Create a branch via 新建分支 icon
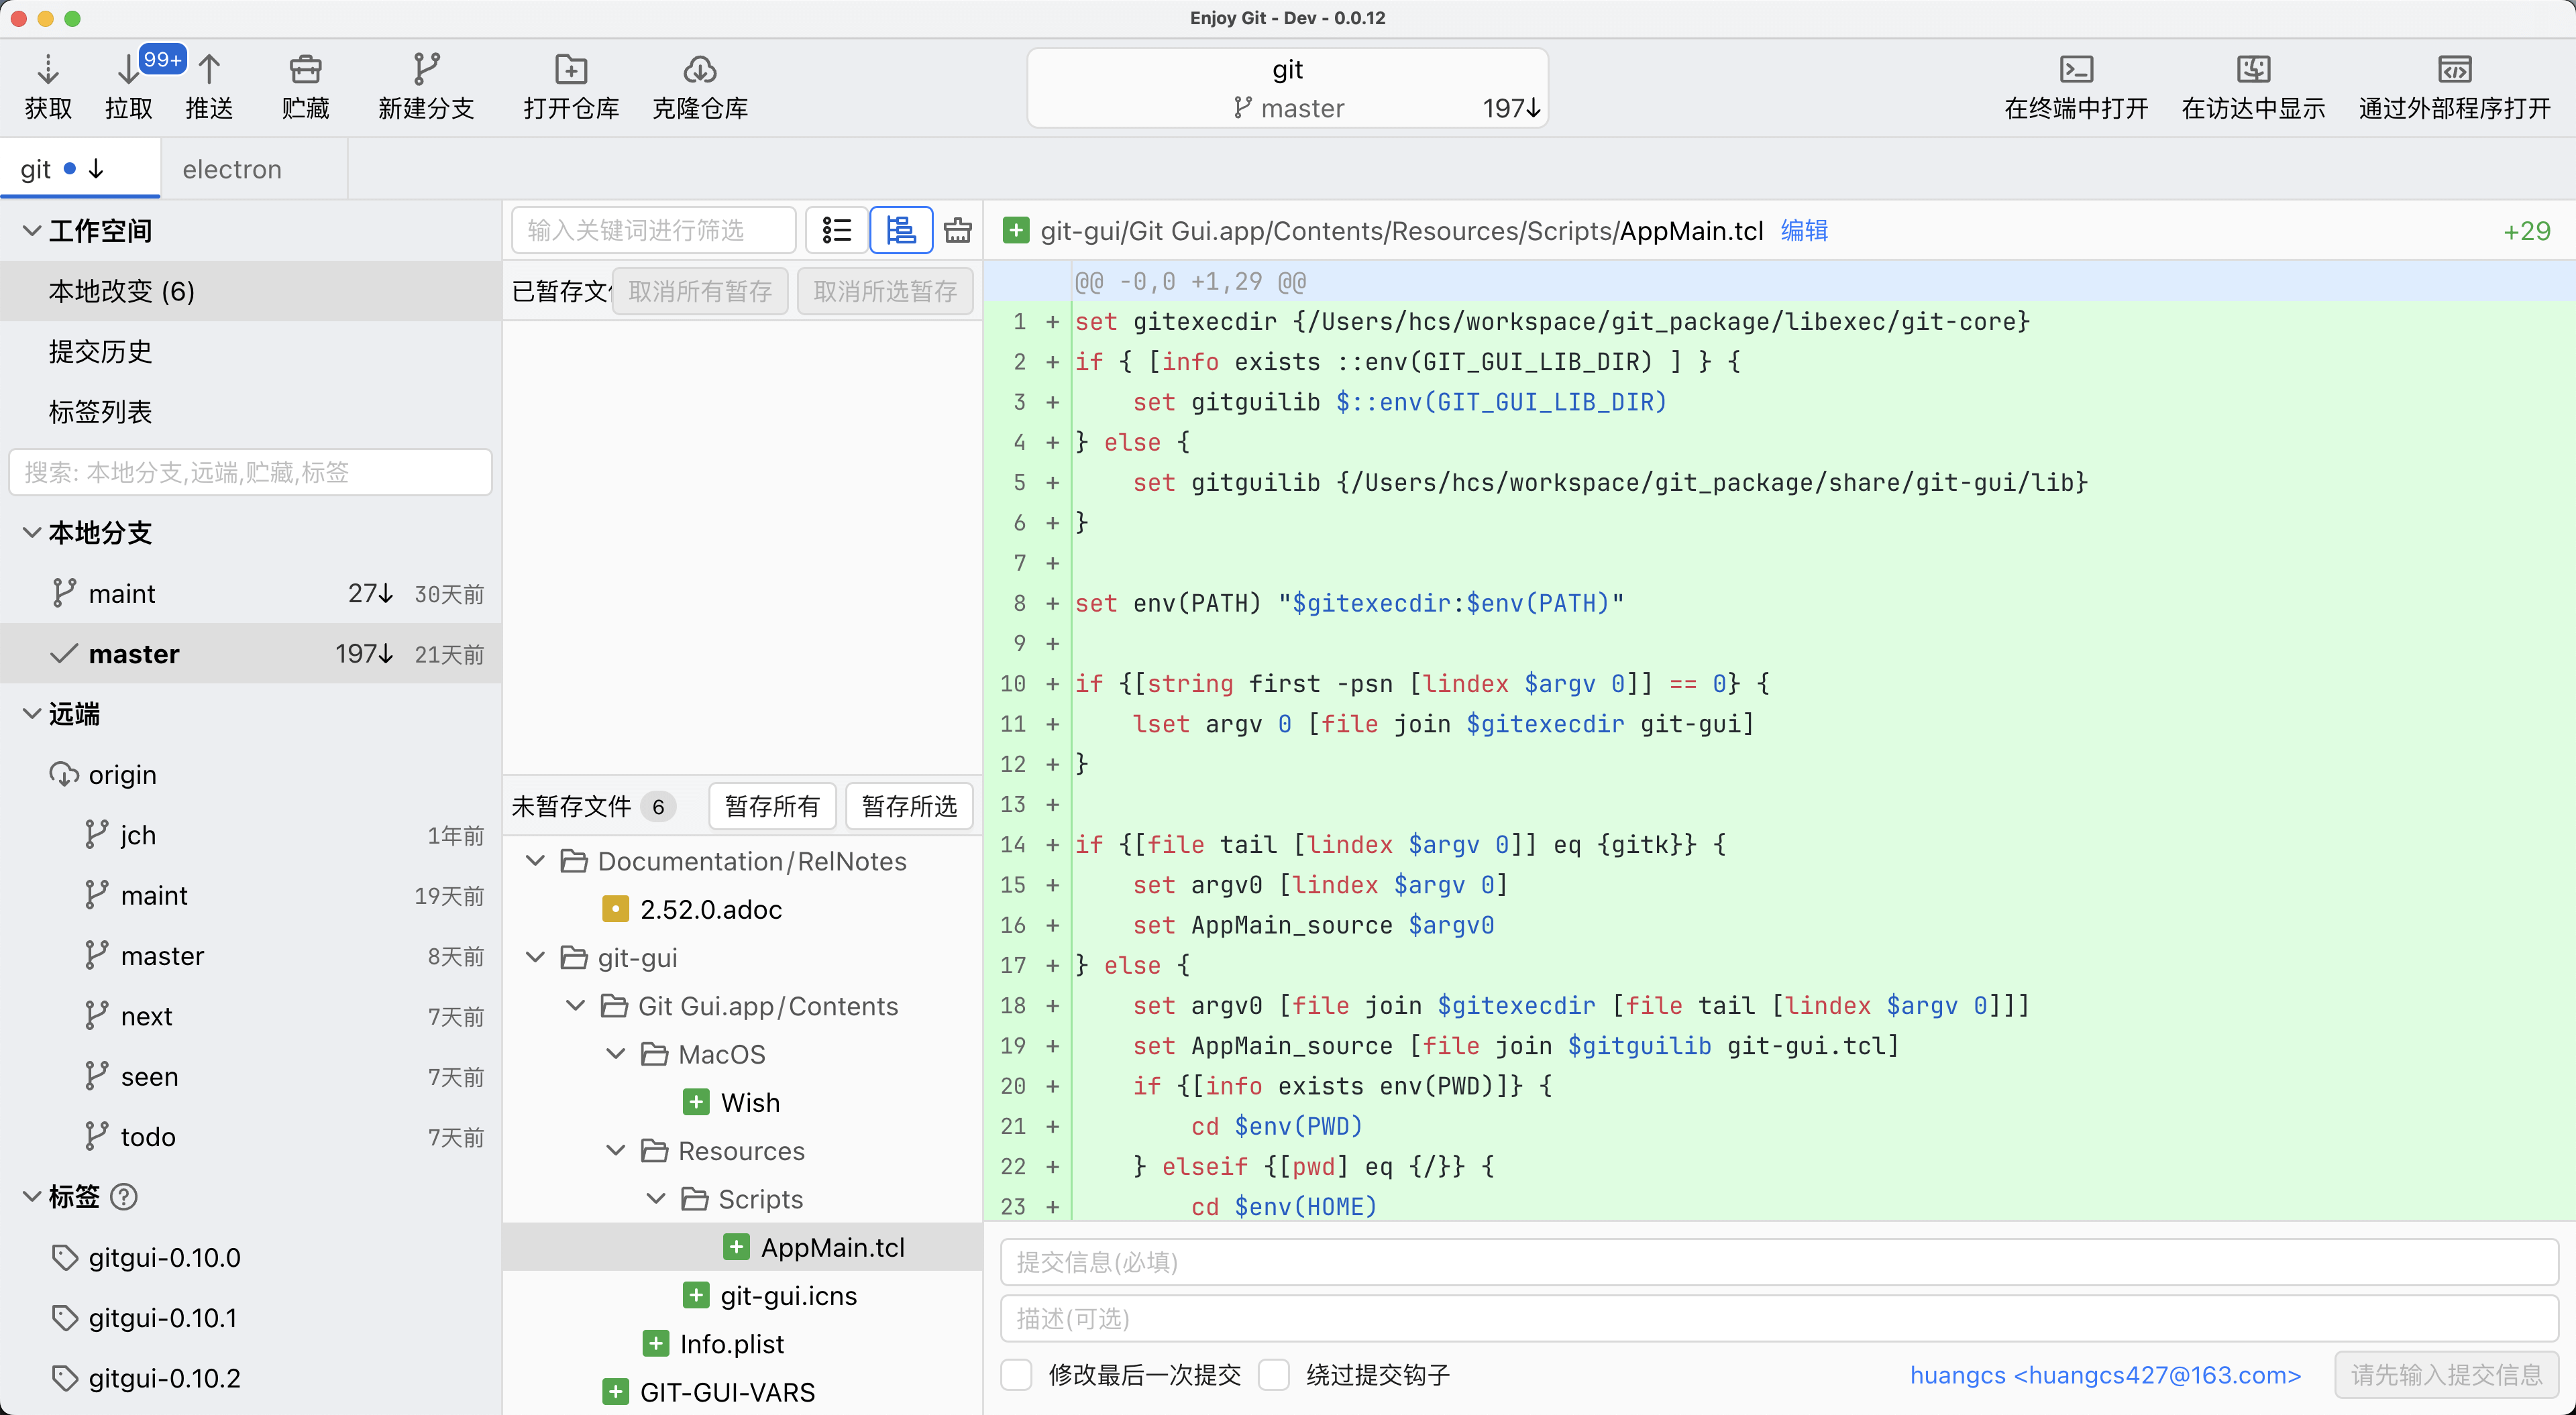 click(x=426, y=84)
